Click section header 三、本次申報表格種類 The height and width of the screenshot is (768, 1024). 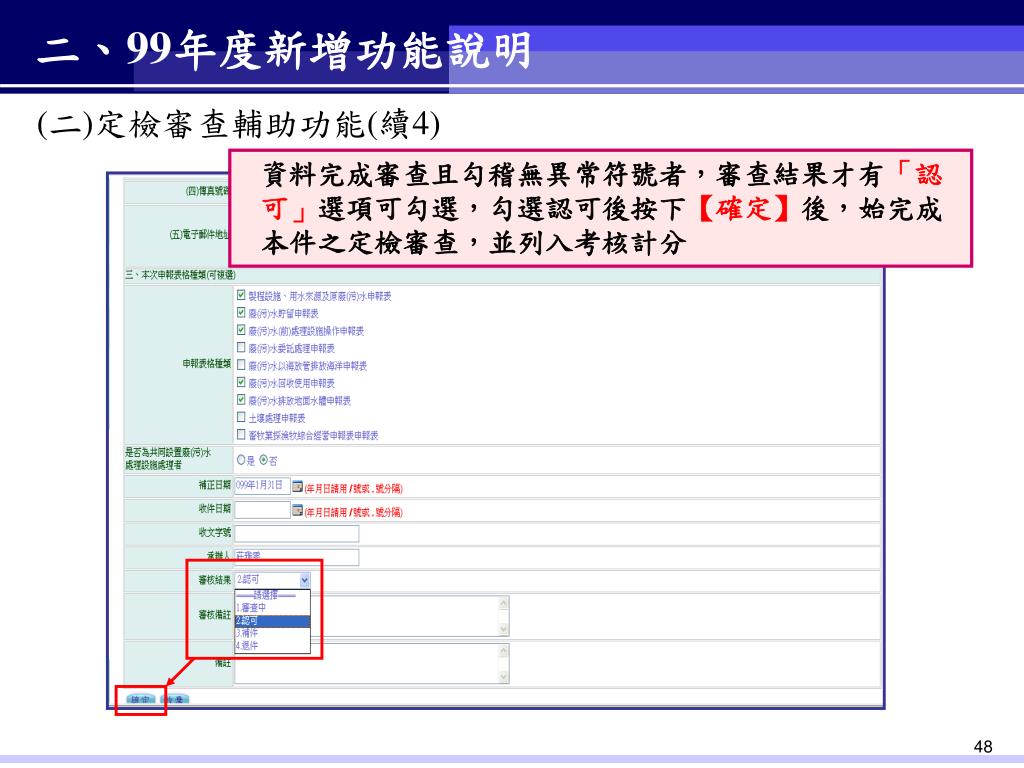tap(181, 275)
